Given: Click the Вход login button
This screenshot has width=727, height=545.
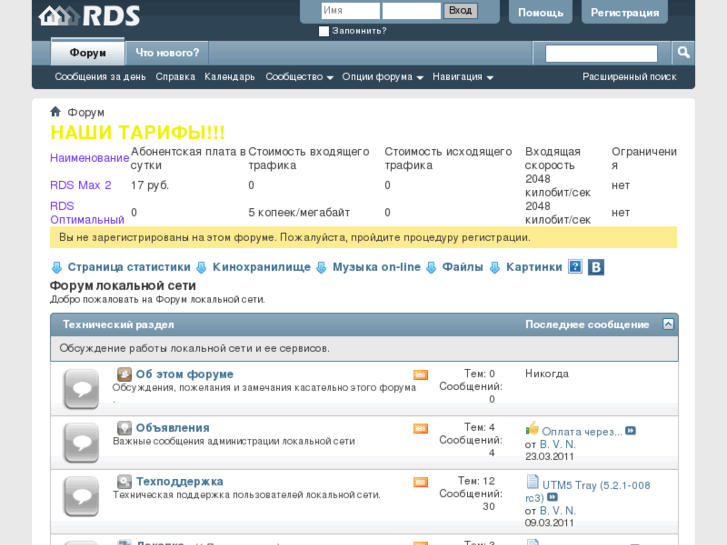Looking at the screenshot, I should click(460, 11).
